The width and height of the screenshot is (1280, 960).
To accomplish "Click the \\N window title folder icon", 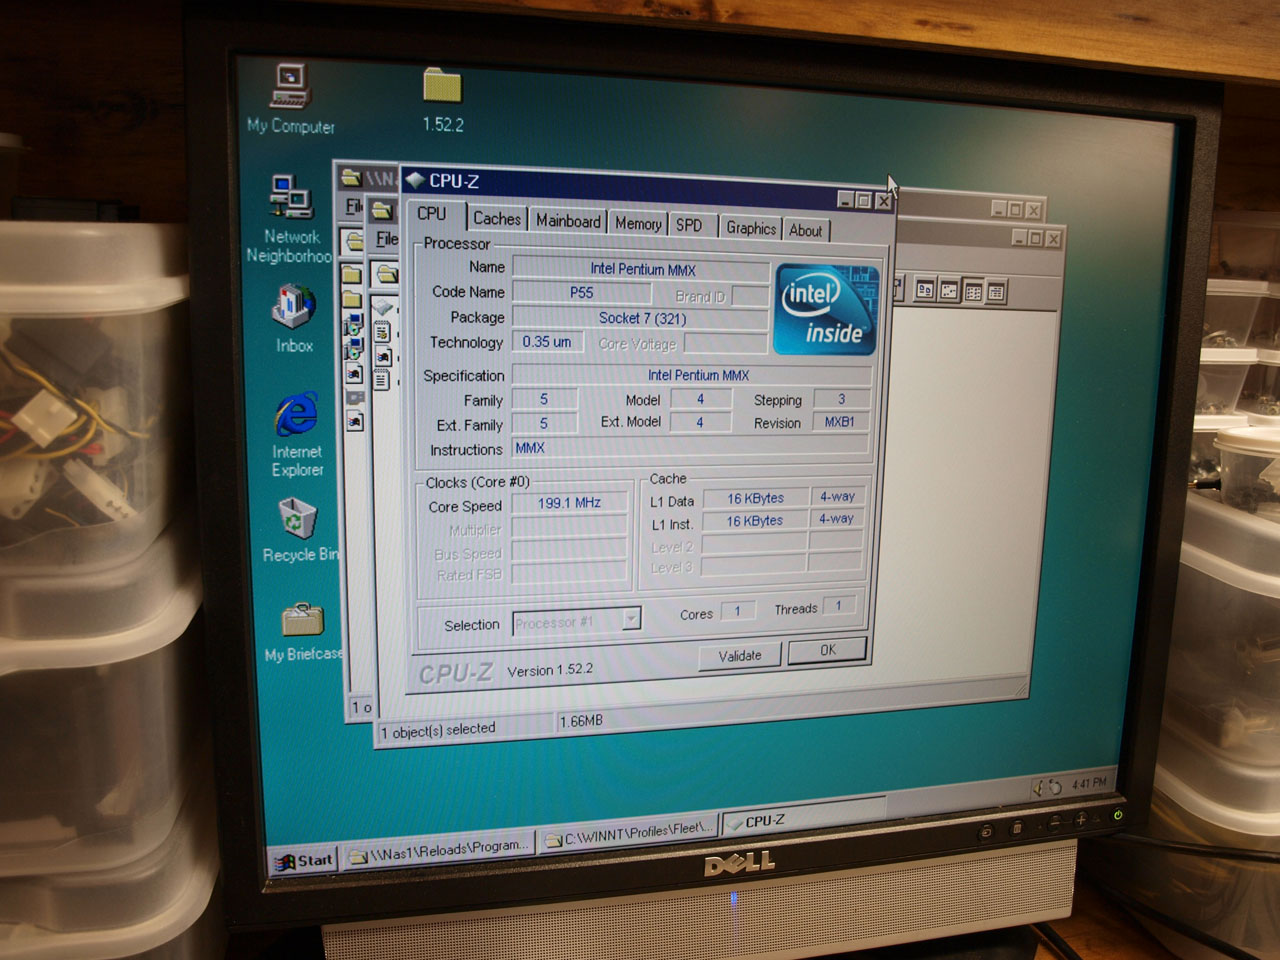I will tap(351, 178).
